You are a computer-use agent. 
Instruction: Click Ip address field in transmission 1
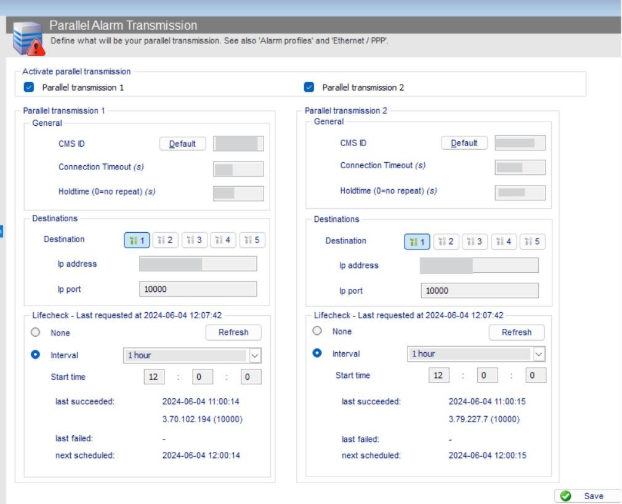[x=198, y=264]
